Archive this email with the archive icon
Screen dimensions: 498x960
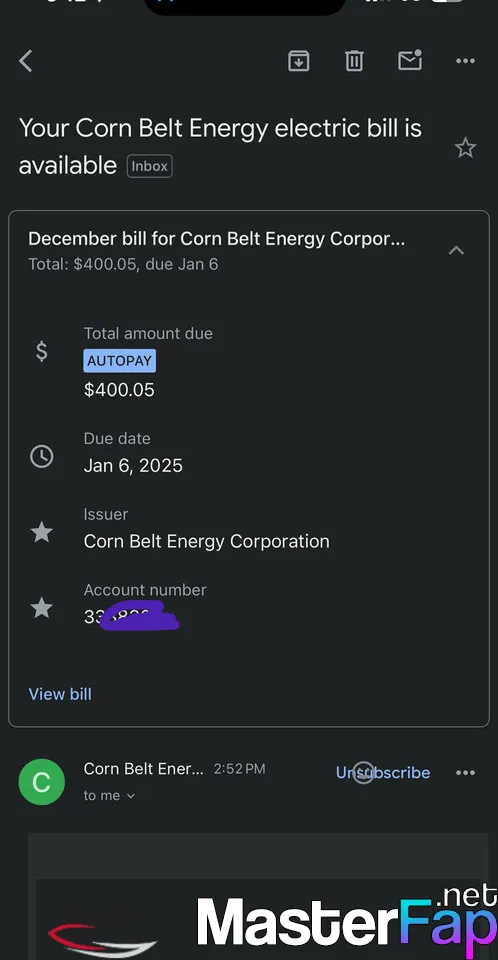pyautogui.click(x=298, y=61)
